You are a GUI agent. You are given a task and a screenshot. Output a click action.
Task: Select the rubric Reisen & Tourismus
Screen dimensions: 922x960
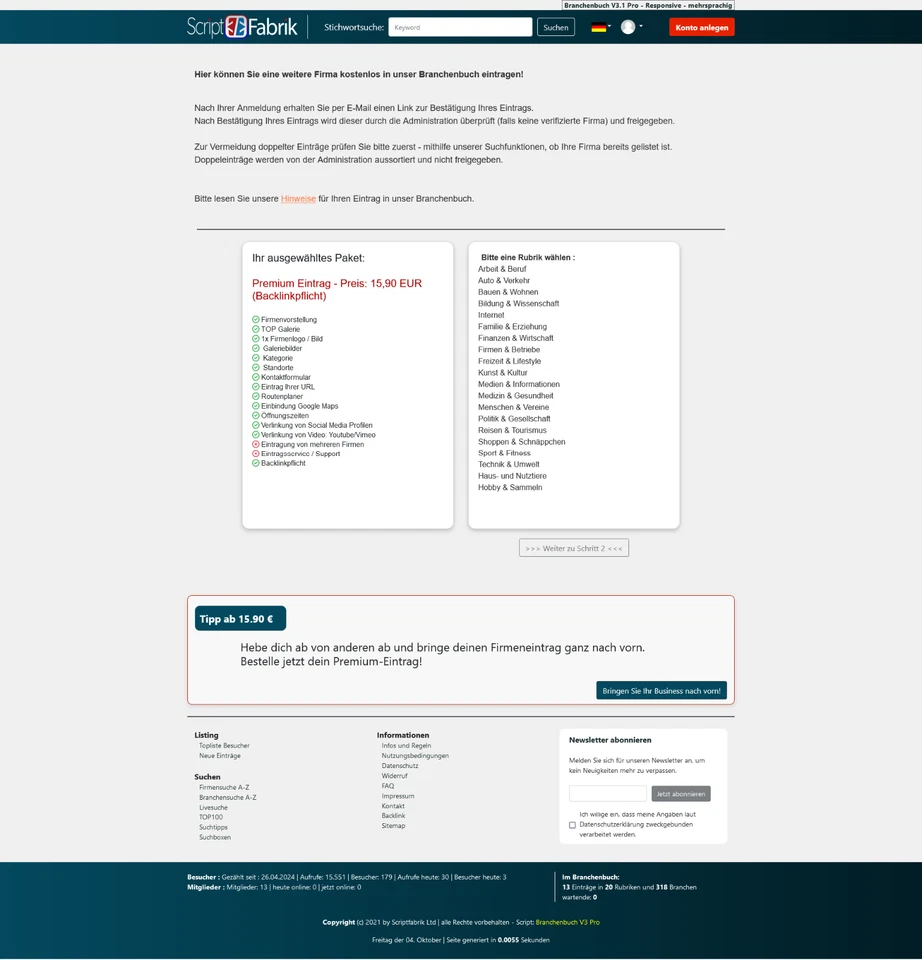(x=514, y=430)
